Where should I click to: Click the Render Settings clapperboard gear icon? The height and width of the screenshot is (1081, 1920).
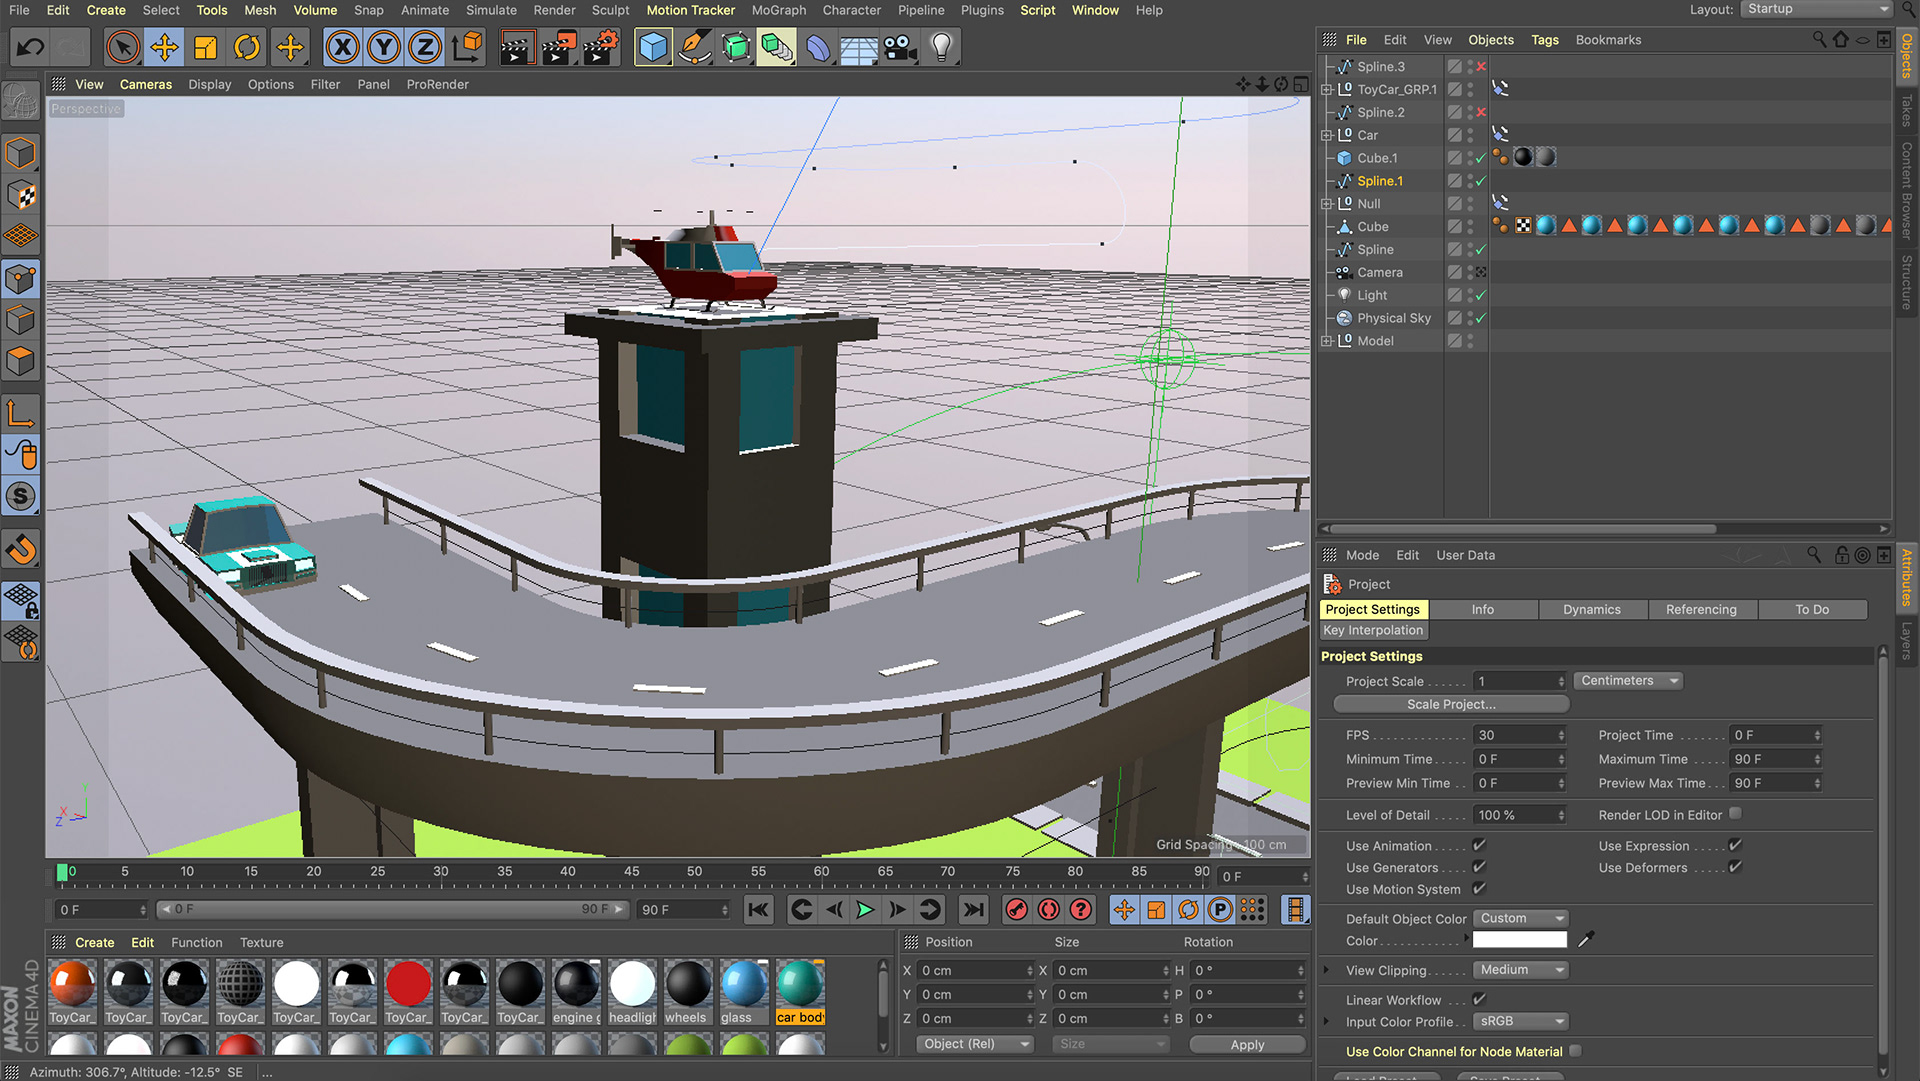[600, 47]
